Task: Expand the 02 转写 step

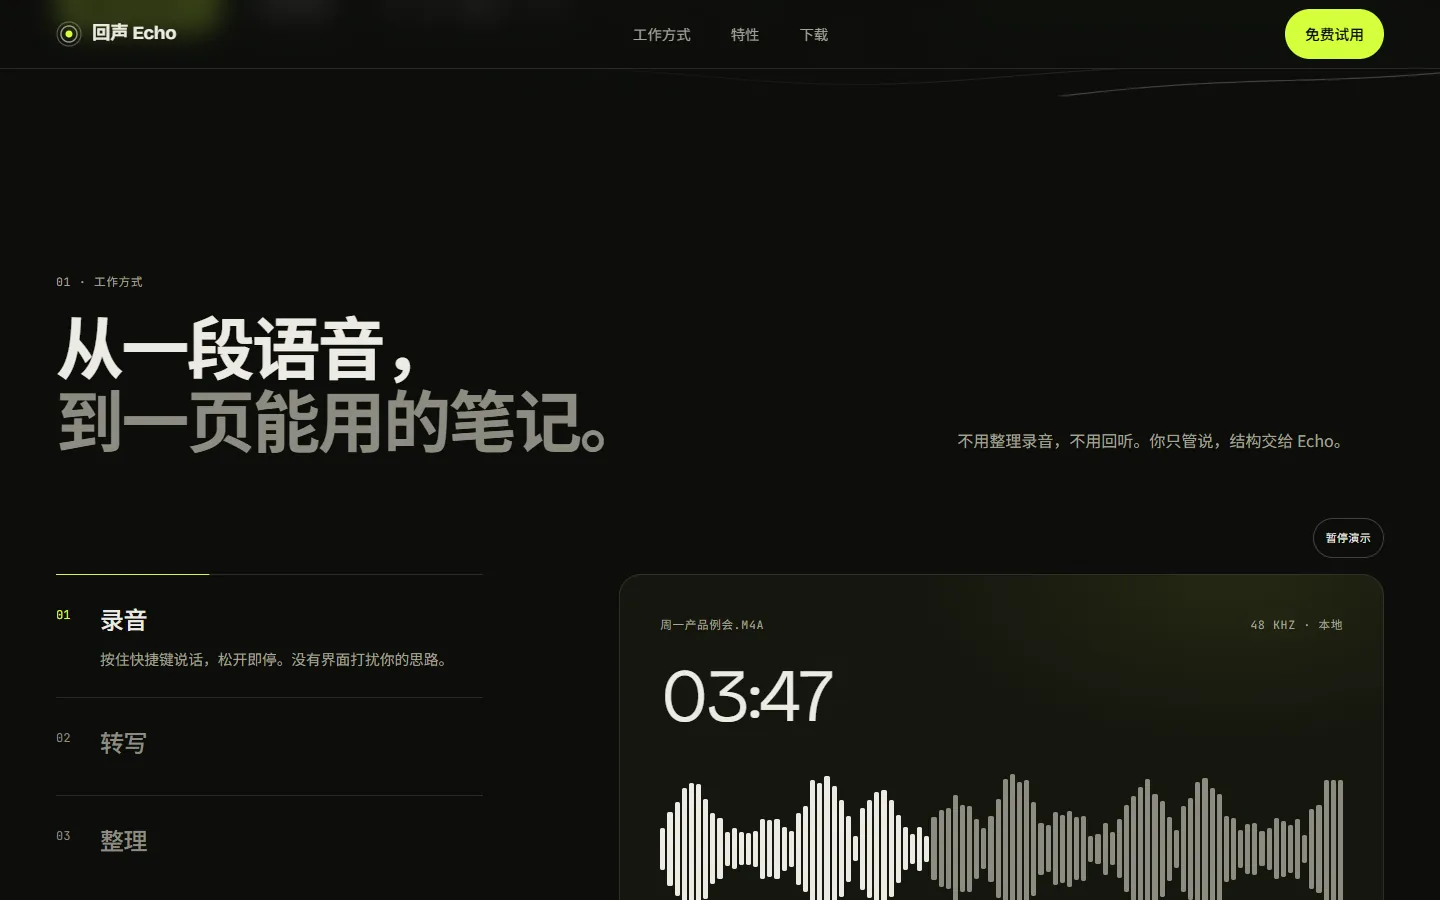Action: pyautogui.click(x=269, y=746)
